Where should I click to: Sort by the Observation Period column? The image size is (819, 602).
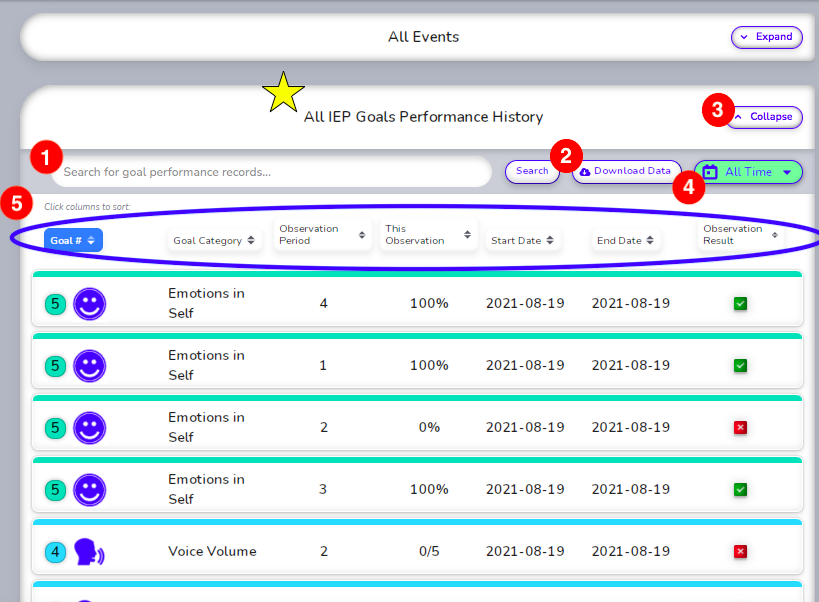[x=322, y=235]
